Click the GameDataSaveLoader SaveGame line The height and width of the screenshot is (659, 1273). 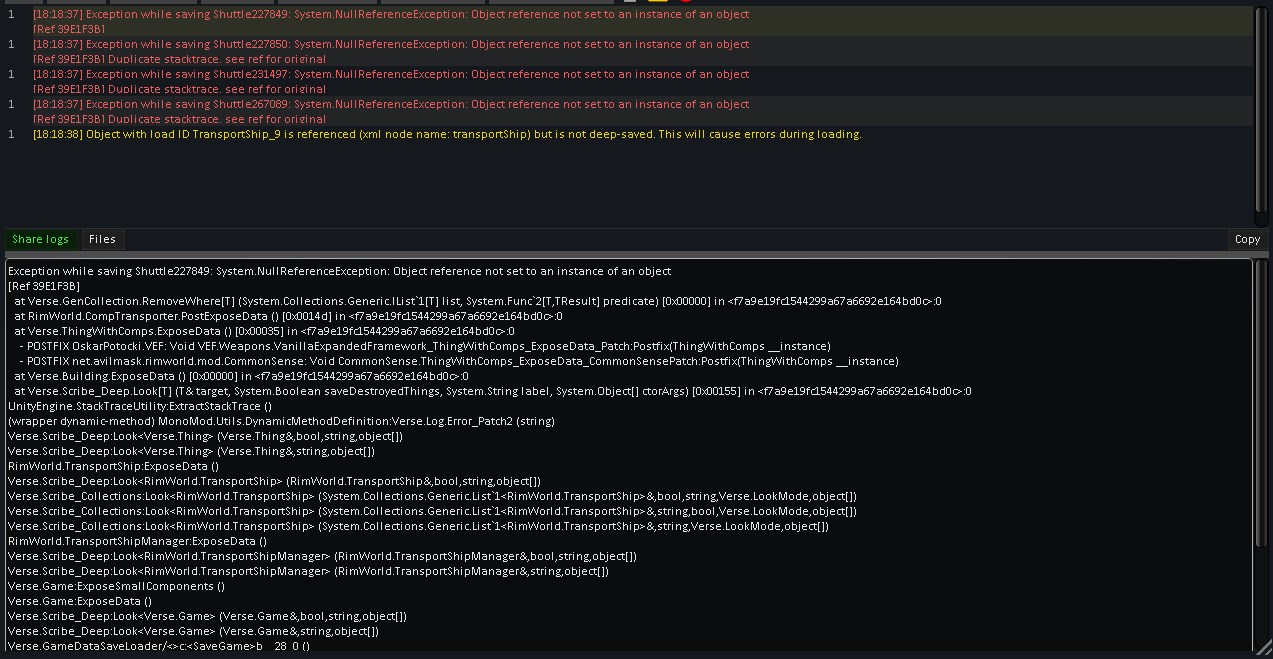[x=159, y=646]
